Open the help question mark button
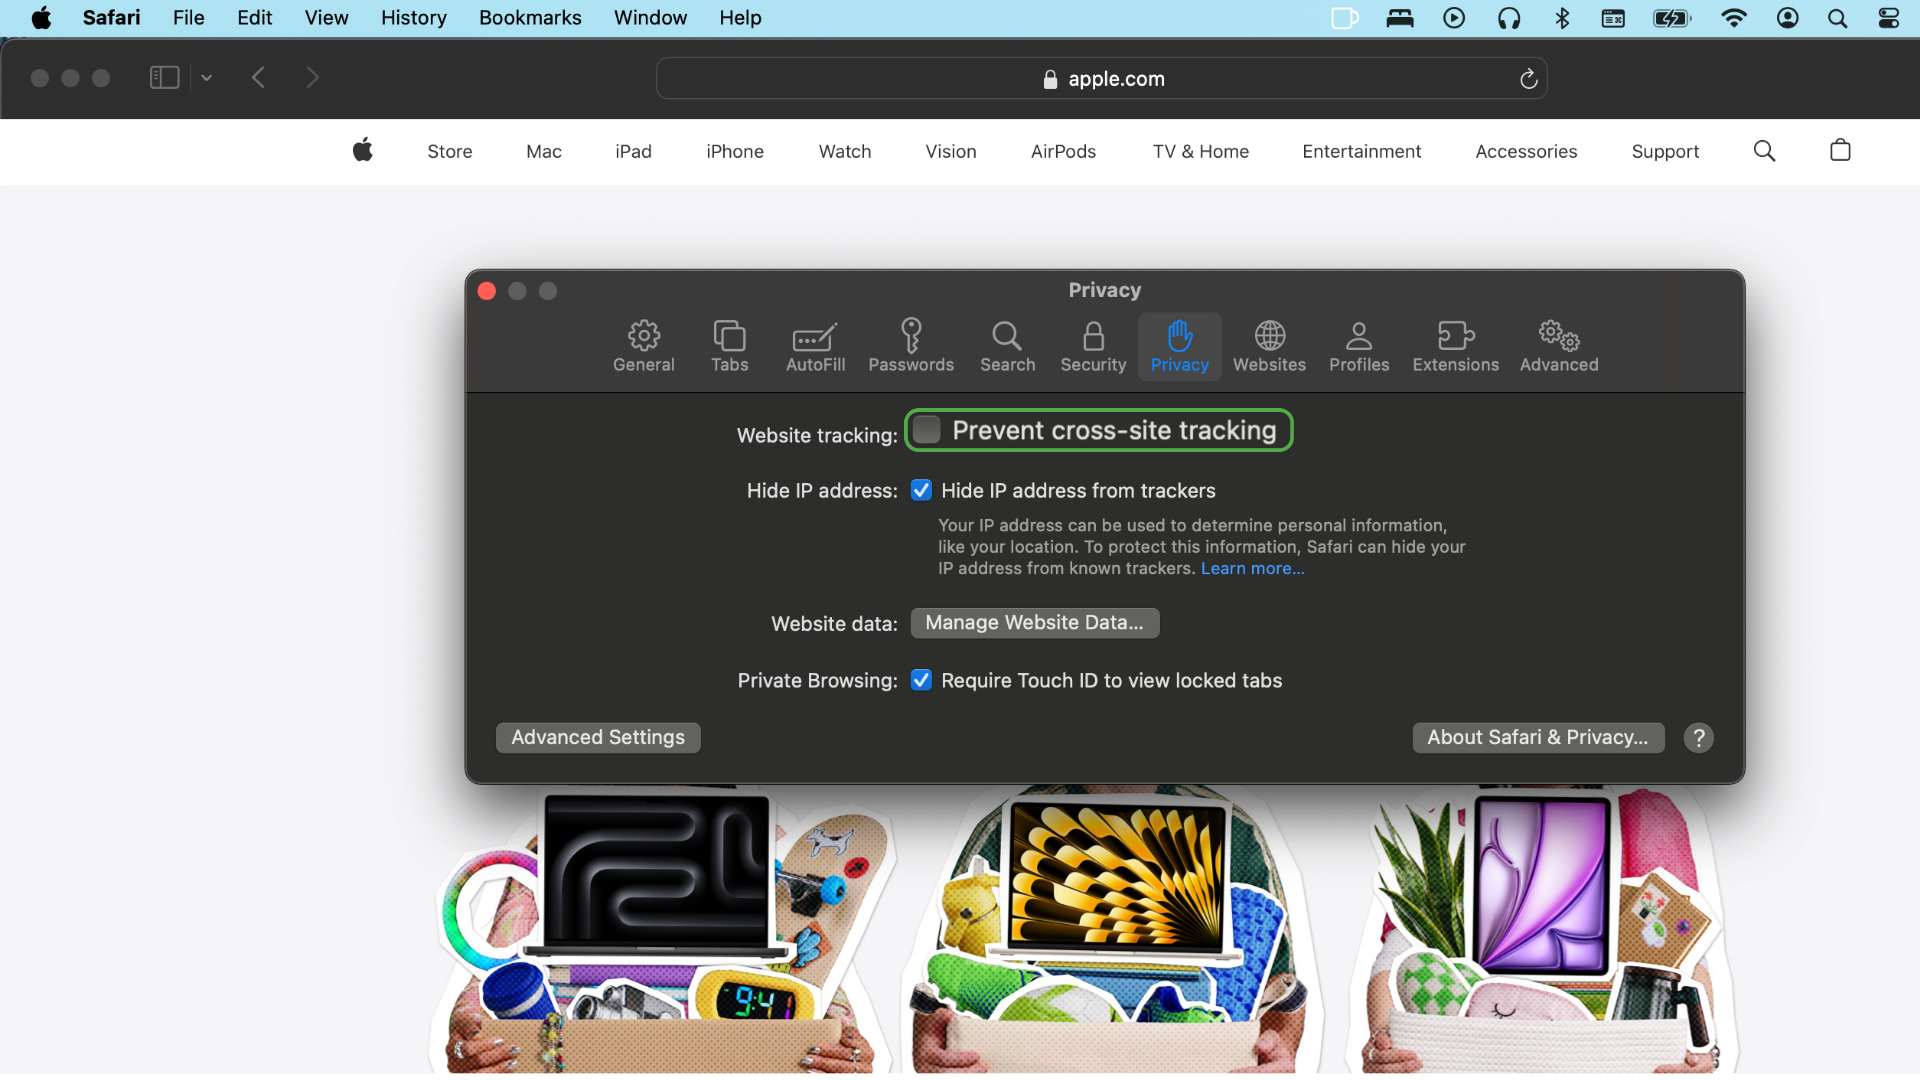Viewport: 1920px width, 1080px height. tap(1698, 738)
